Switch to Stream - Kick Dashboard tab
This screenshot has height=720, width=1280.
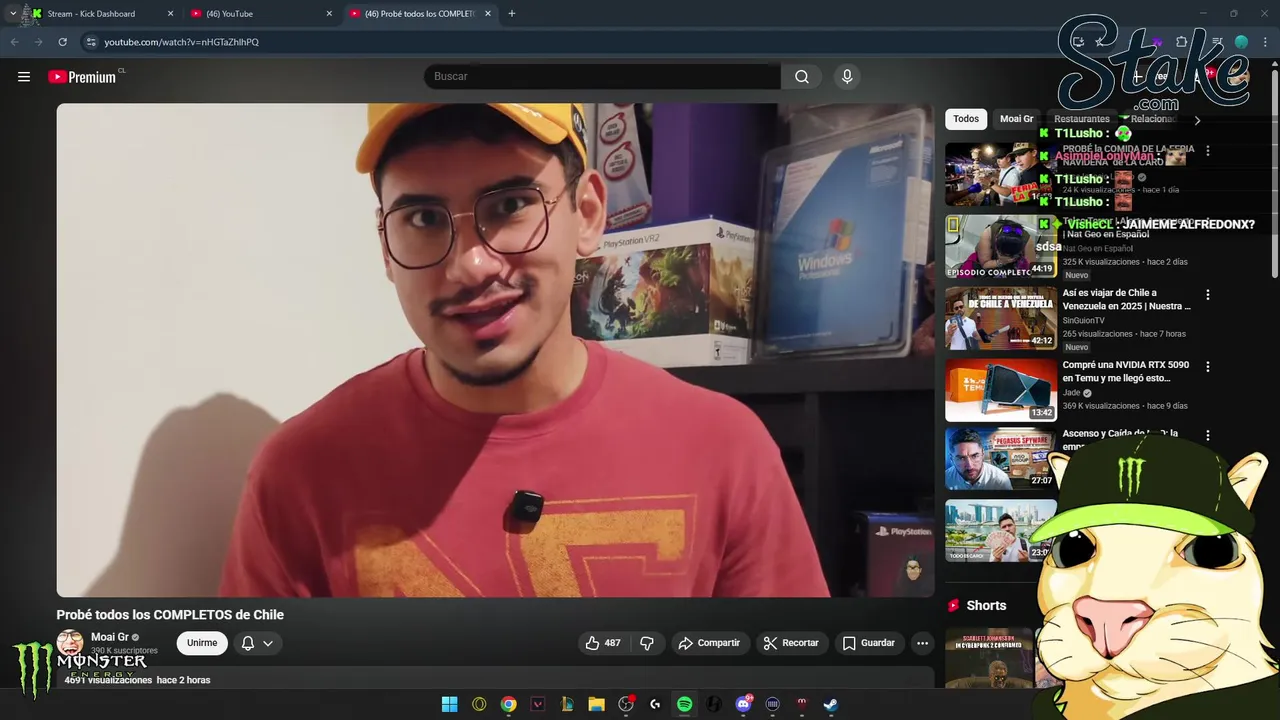click(x=100, y=14)
